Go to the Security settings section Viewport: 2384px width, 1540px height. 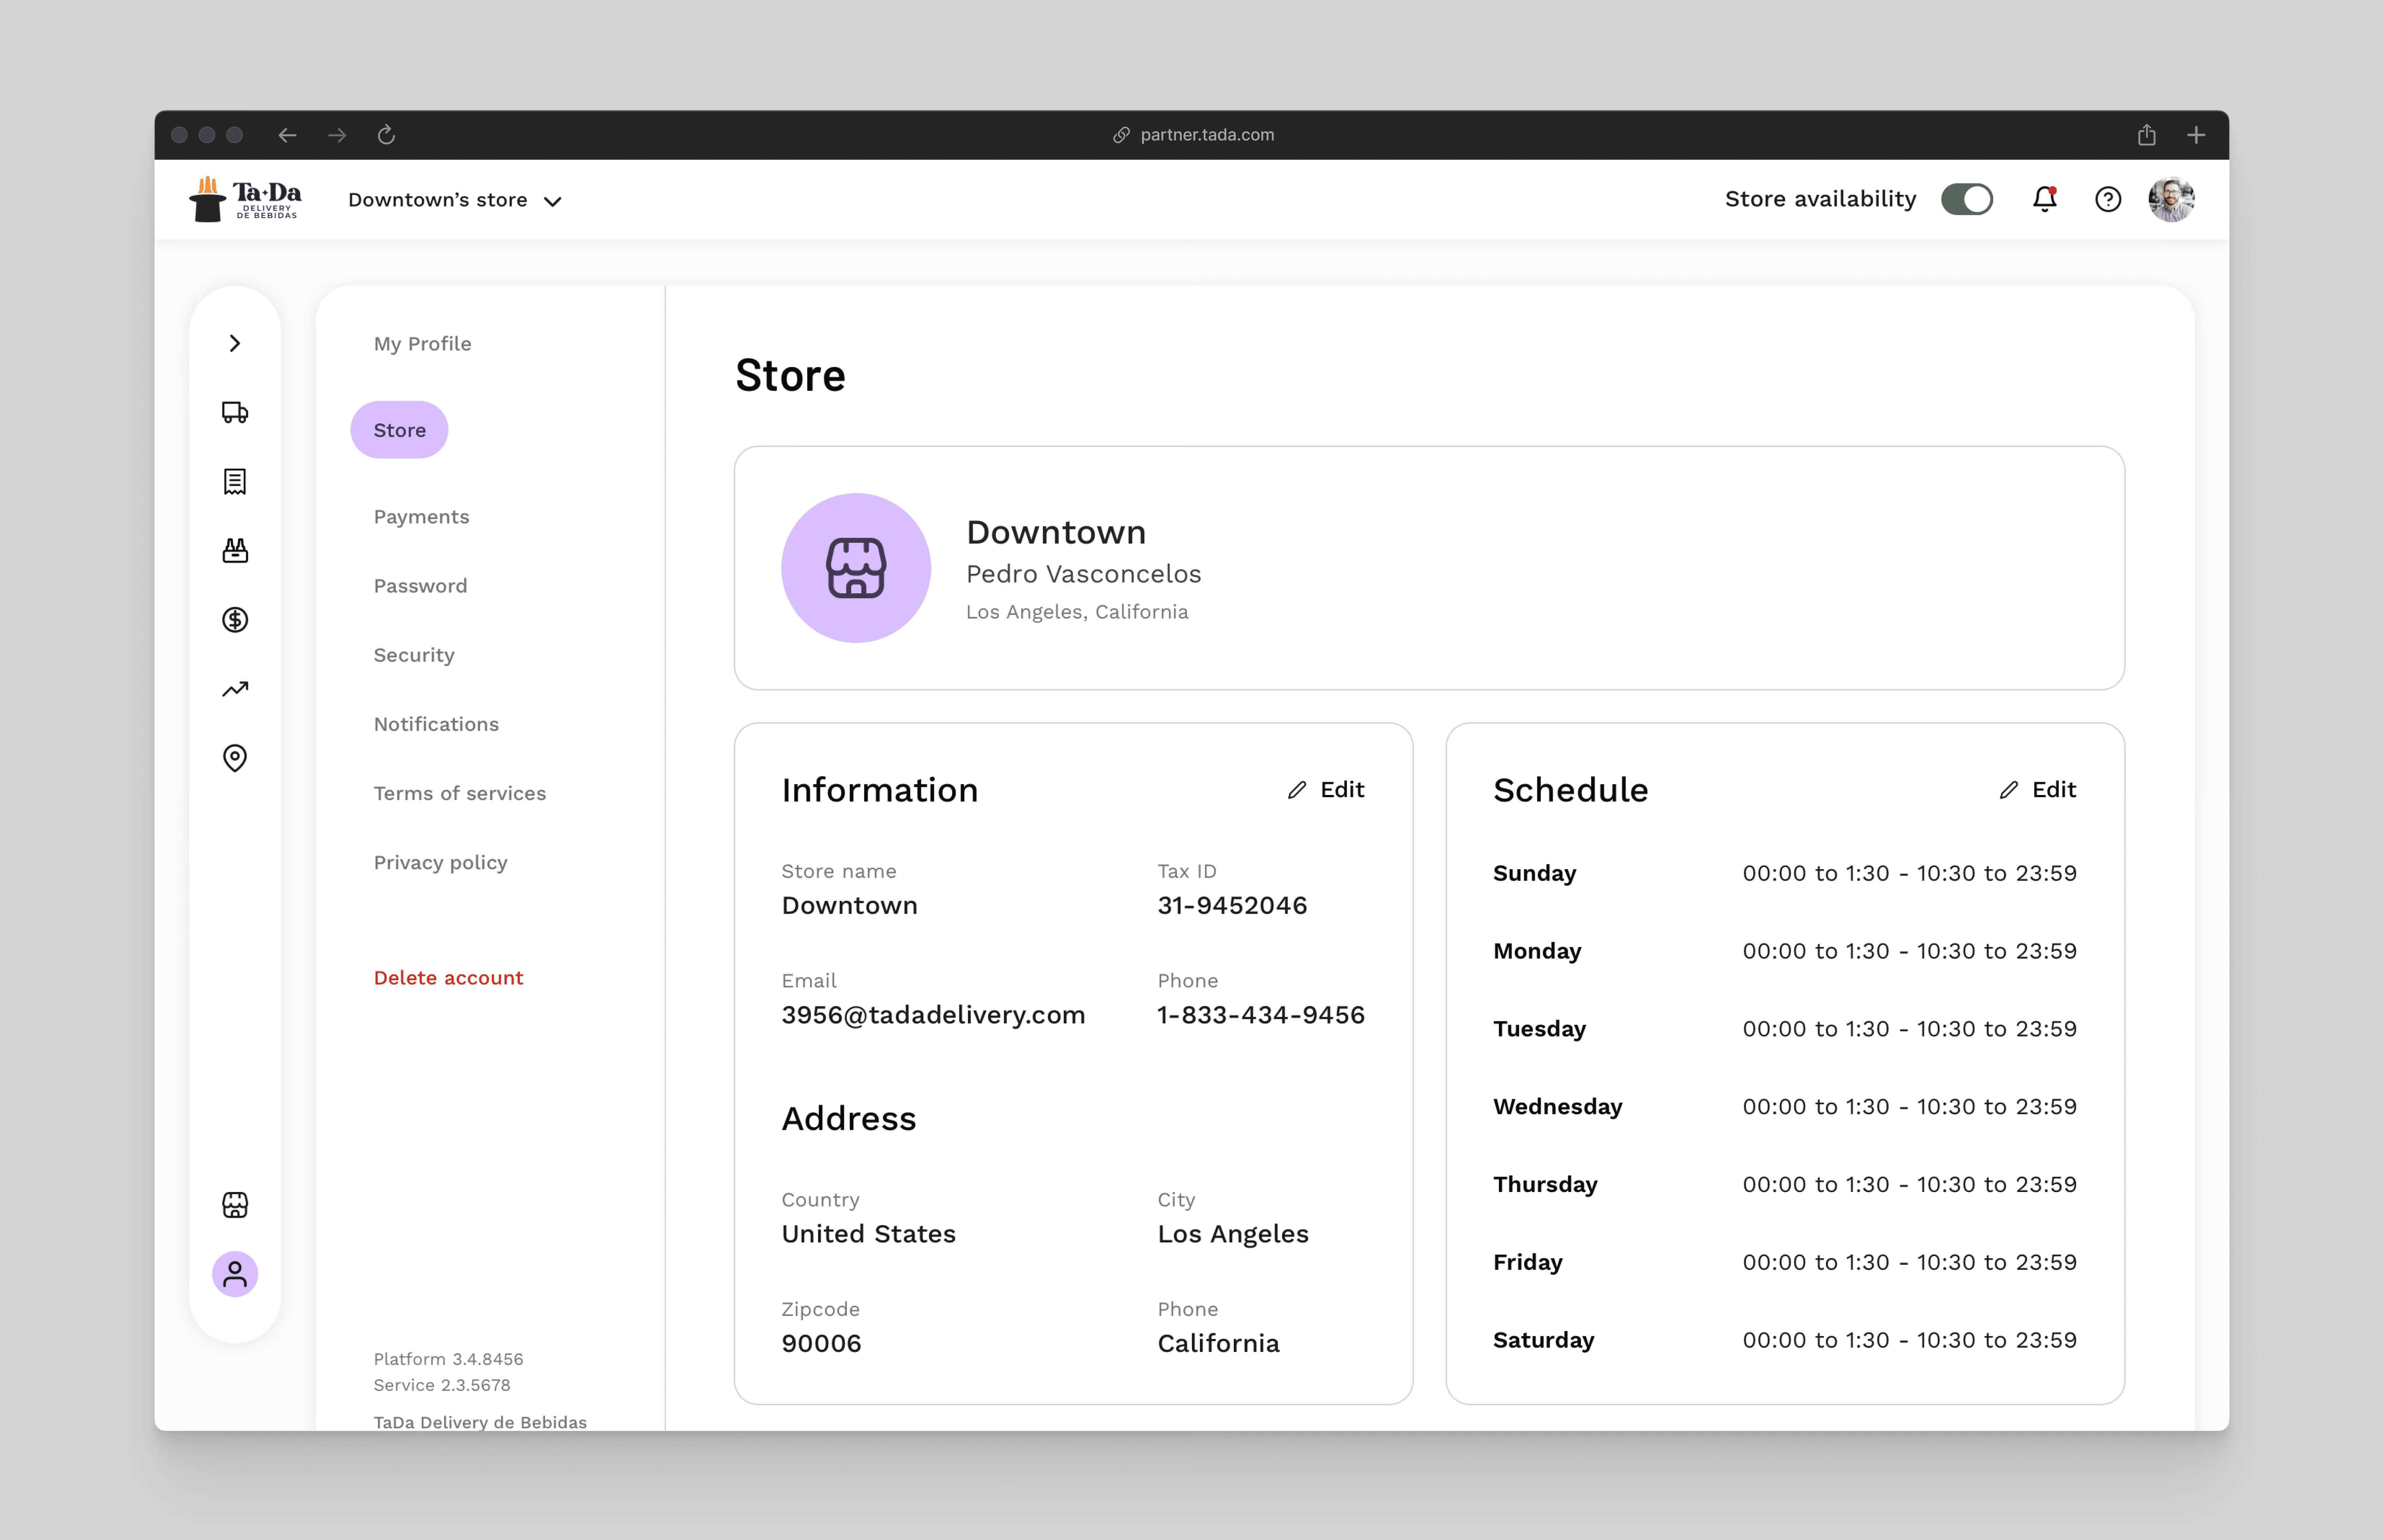pyautogui.click(x=414, y=655)
